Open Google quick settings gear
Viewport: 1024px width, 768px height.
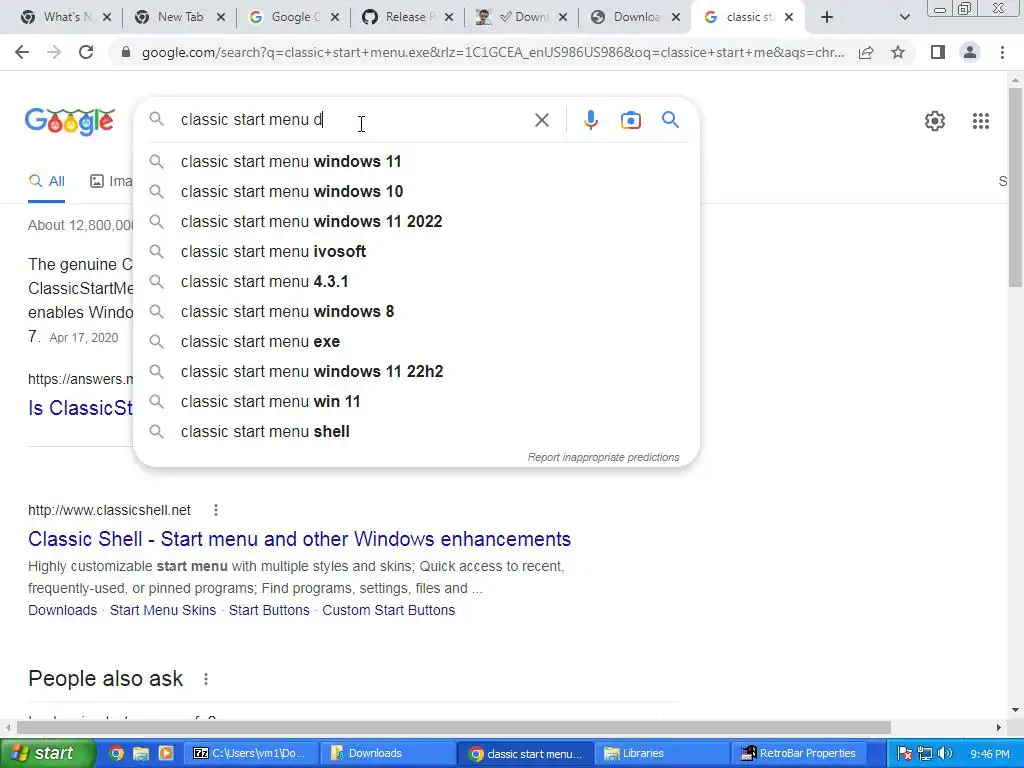pos(935,121)
